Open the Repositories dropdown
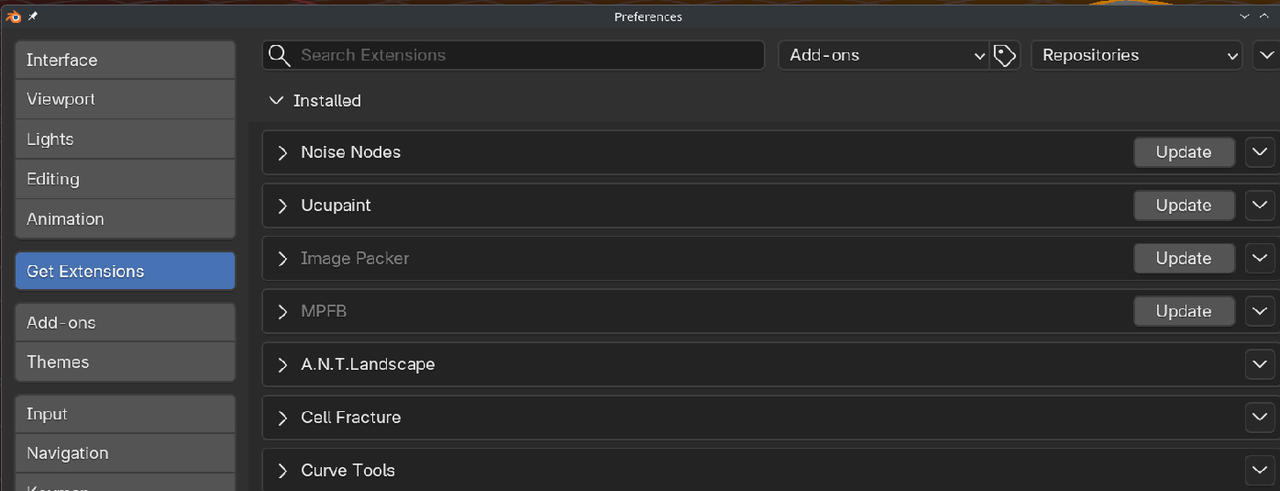This screenshot has width=1280, height=491. 1137,55
